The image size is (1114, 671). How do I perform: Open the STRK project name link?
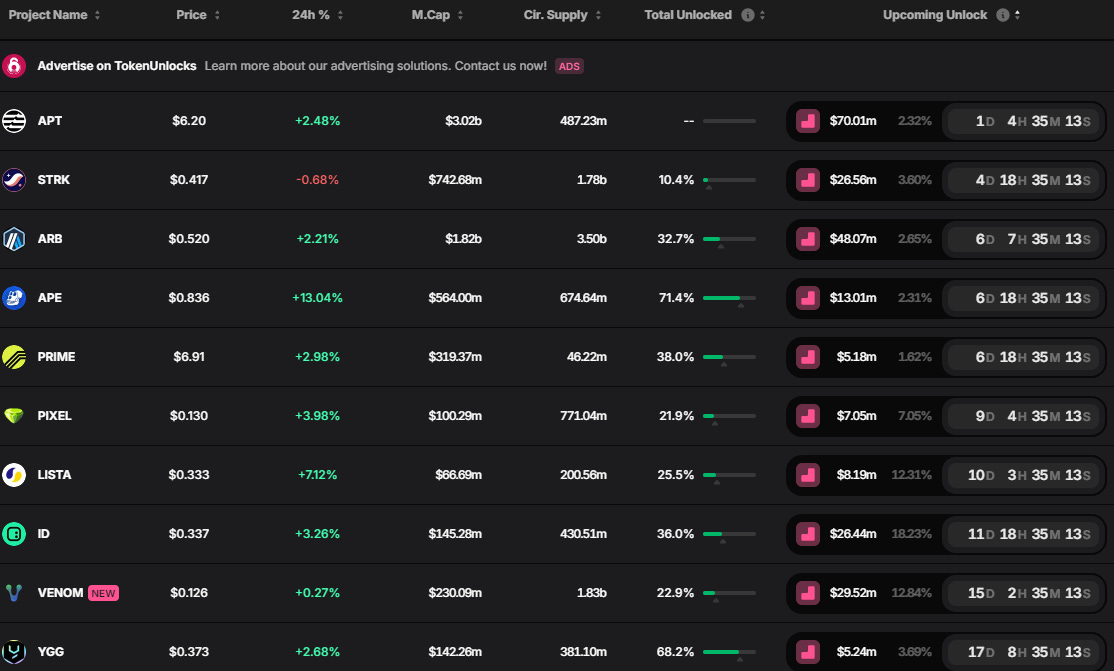click(53, 180)
